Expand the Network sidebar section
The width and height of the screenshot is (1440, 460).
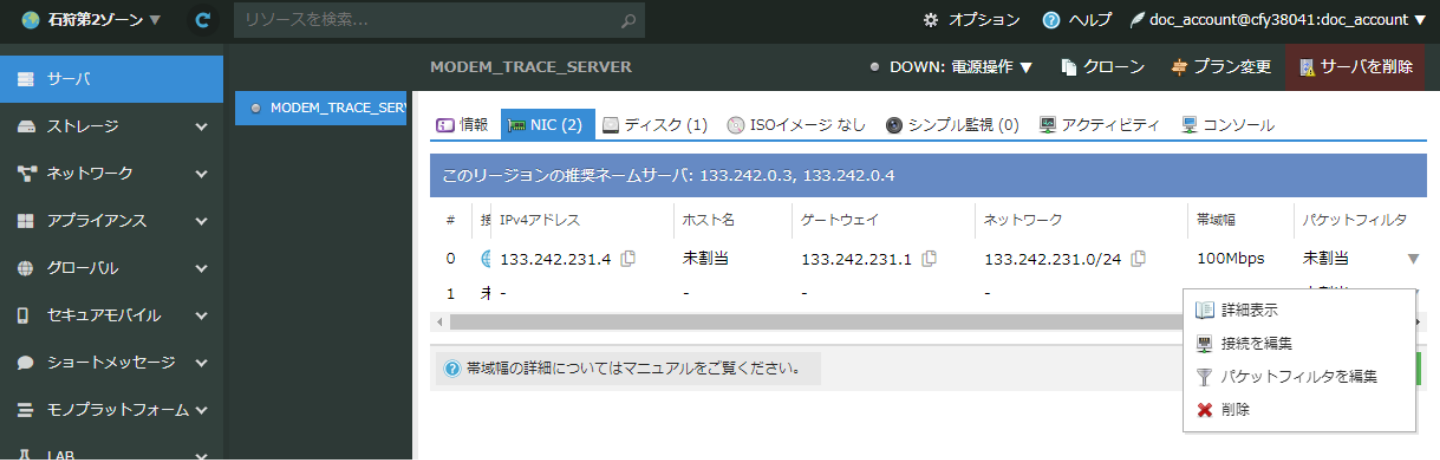coord(111,173)
